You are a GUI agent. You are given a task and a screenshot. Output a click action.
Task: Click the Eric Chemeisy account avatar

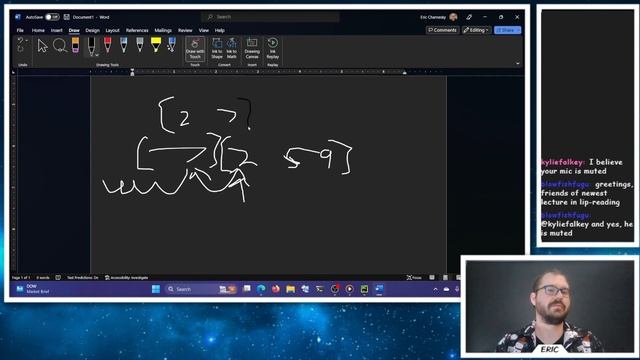453,17
